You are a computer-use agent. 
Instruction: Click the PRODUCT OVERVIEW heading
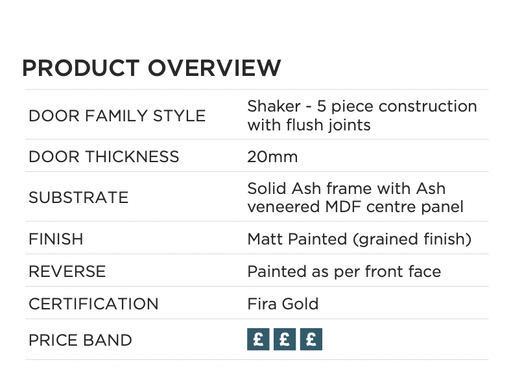pyautogui.click(x=152, y=68)
